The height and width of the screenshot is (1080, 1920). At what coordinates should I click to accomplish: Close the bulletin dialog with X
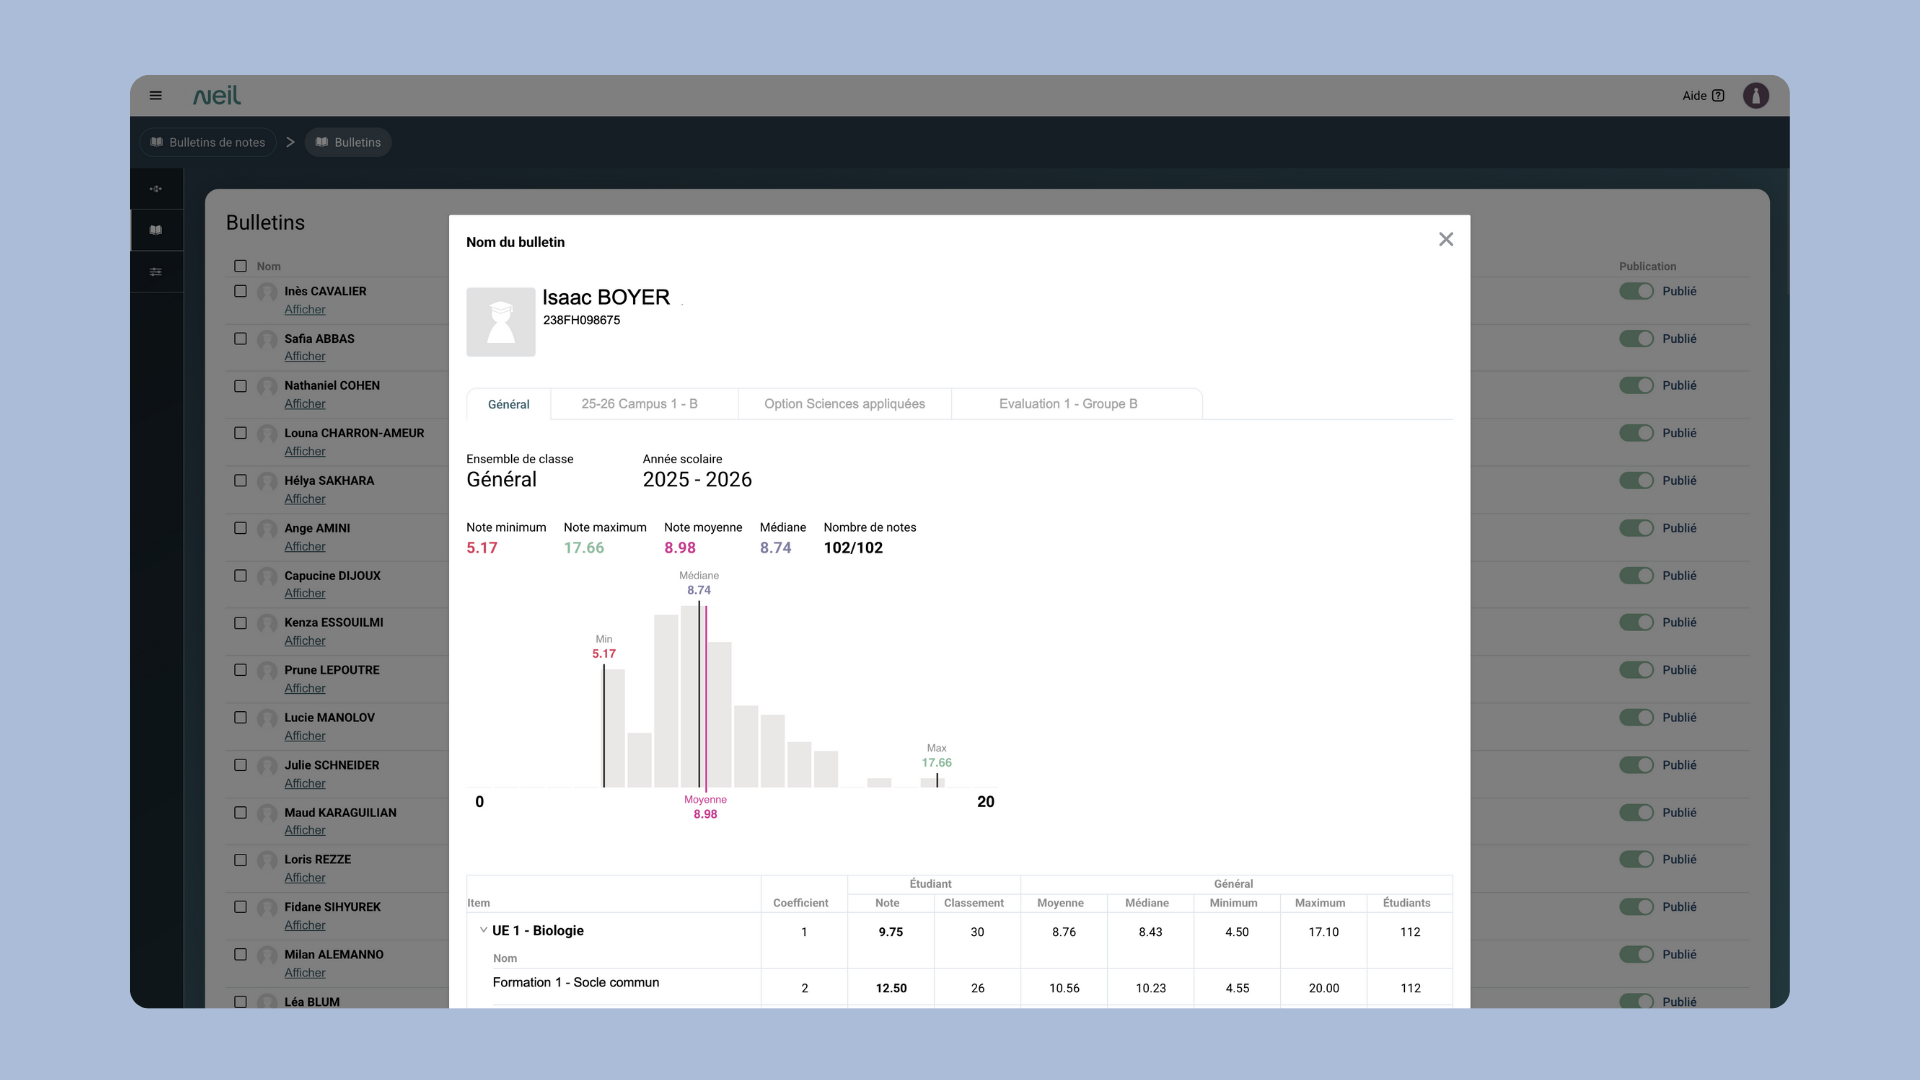1445,240
